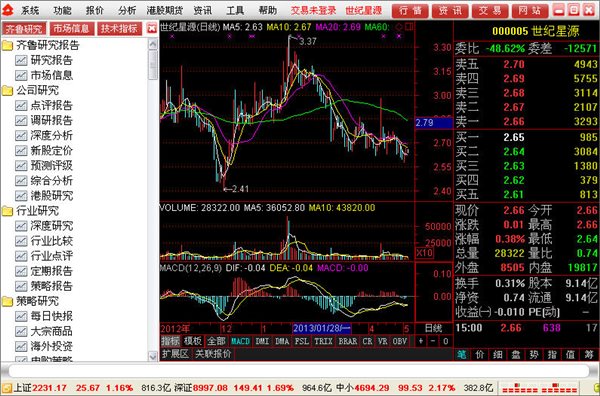Click the 资讯 red top button

pyautogui.click(x=450, y=11)
